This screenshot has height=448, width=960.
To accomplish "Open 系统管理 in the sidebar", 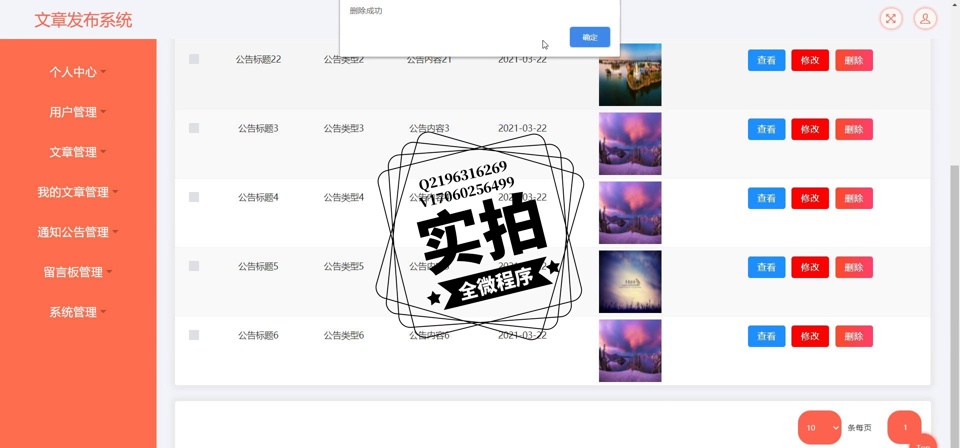I will point(78,312).
